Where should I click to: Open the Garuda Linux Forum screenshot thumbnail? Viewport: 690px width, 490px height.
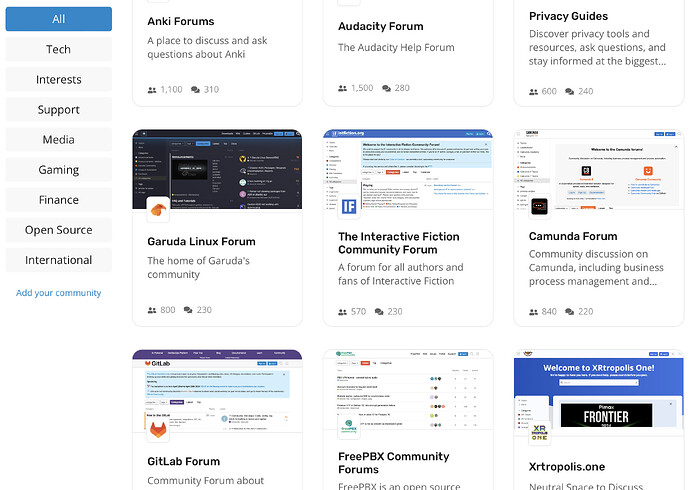[x=217, y=169]
